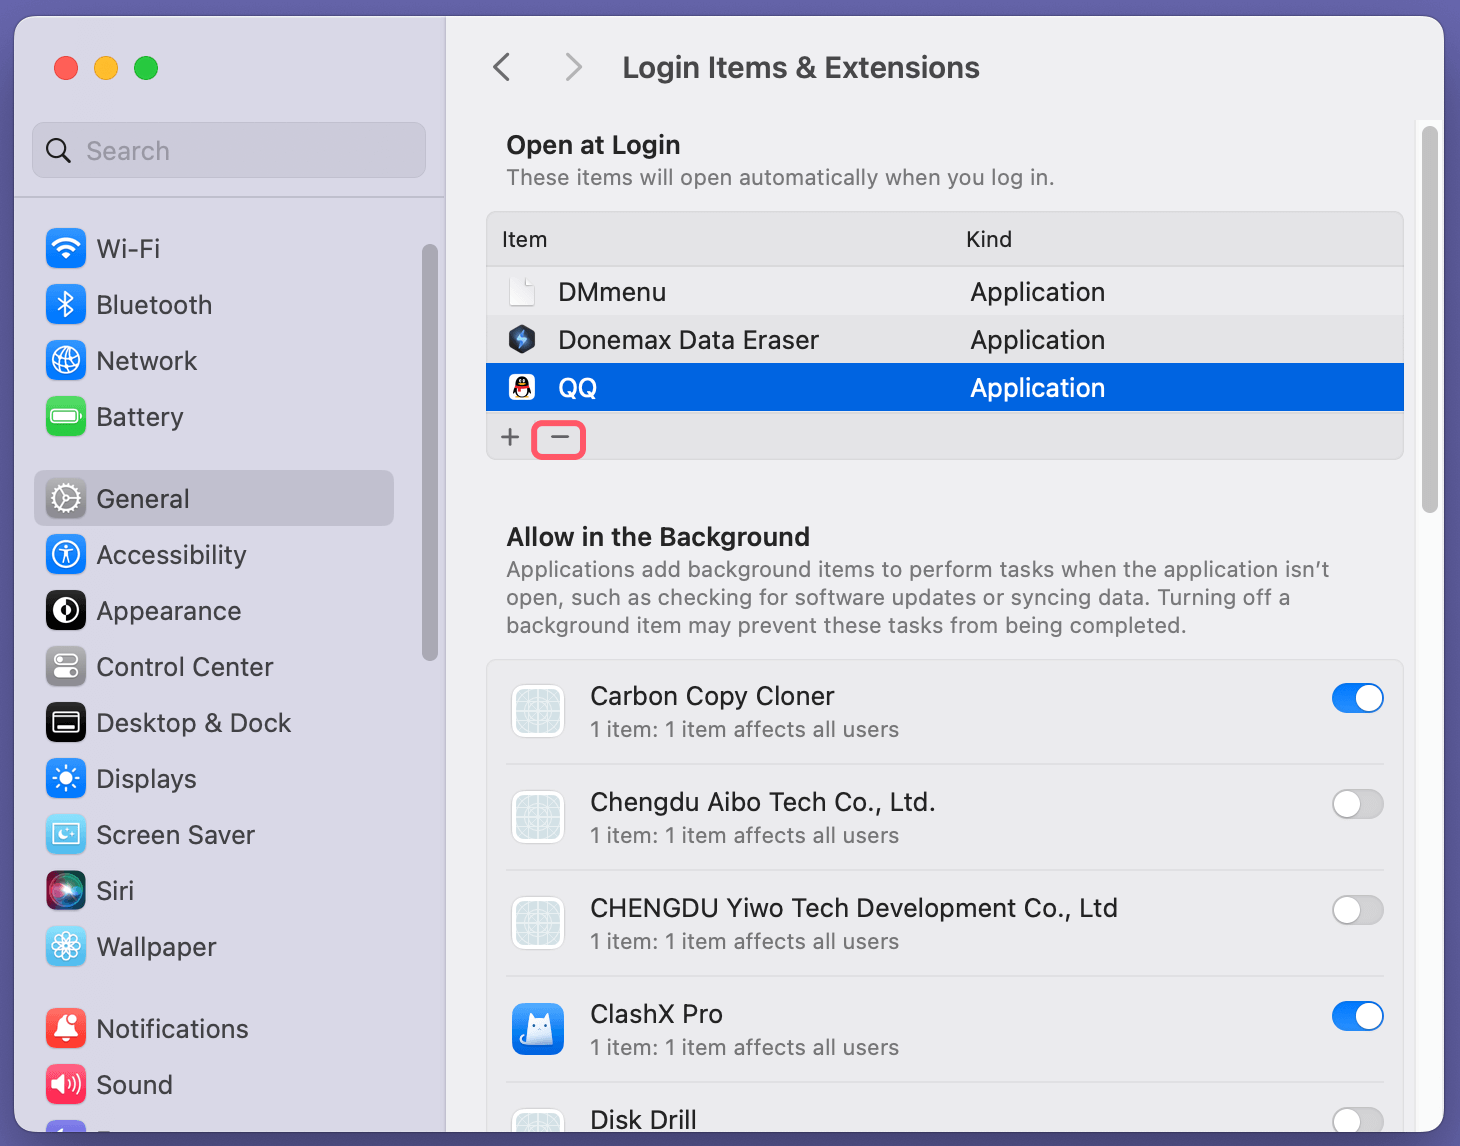Open Wallpaper settings
This screenshot has width=1460, height=1146.
coord(156,947)
